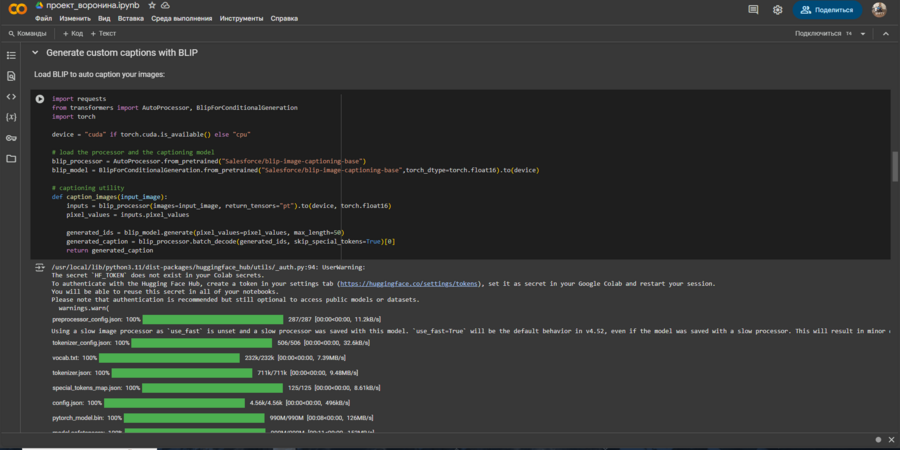Collapse the header with the chevron
The width and height of the screenshot is (900, 450).
tap(884, 33)
